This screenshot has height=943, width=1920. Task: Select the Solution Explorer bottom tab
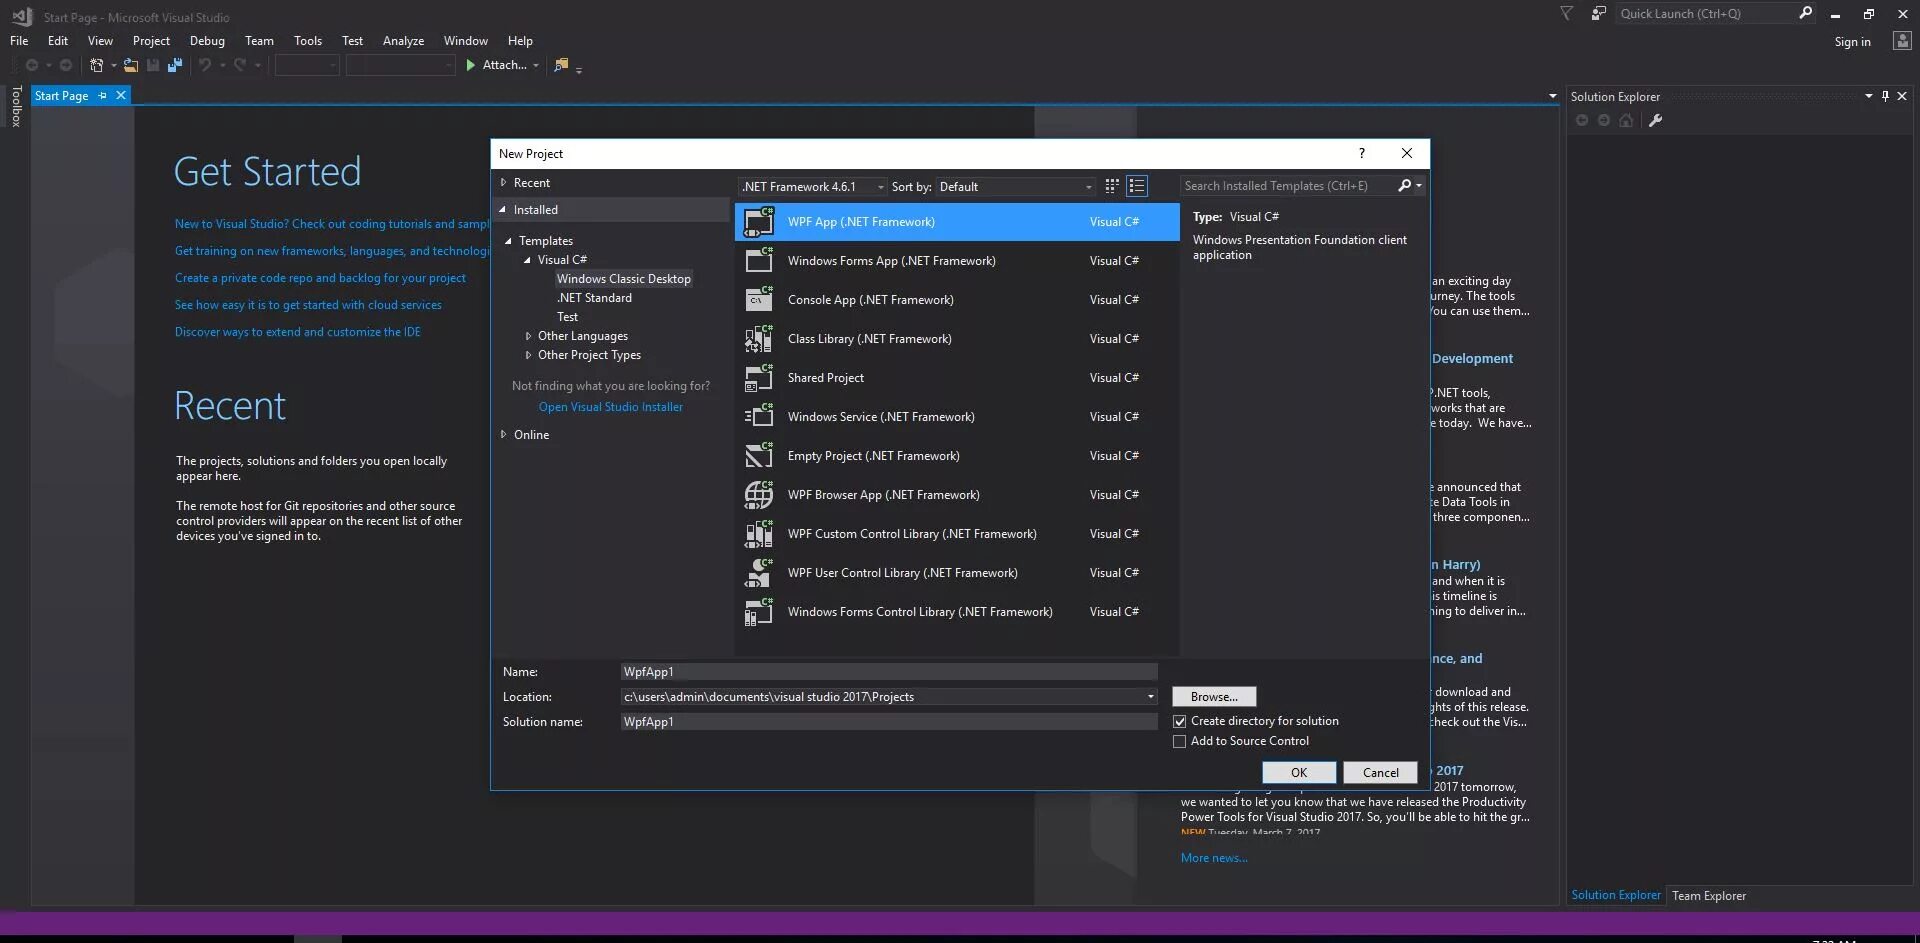coord(1615,895)
